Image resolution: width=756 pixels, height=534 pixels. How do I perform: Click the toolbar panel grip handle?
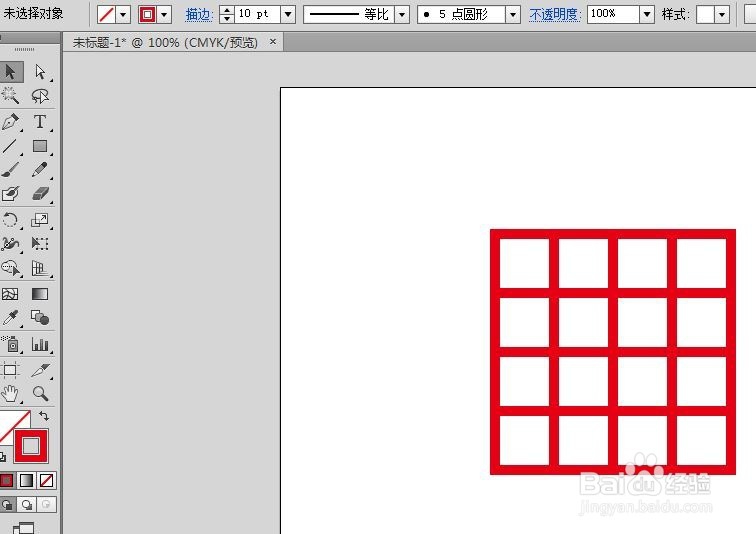click(x=25, y=50)
